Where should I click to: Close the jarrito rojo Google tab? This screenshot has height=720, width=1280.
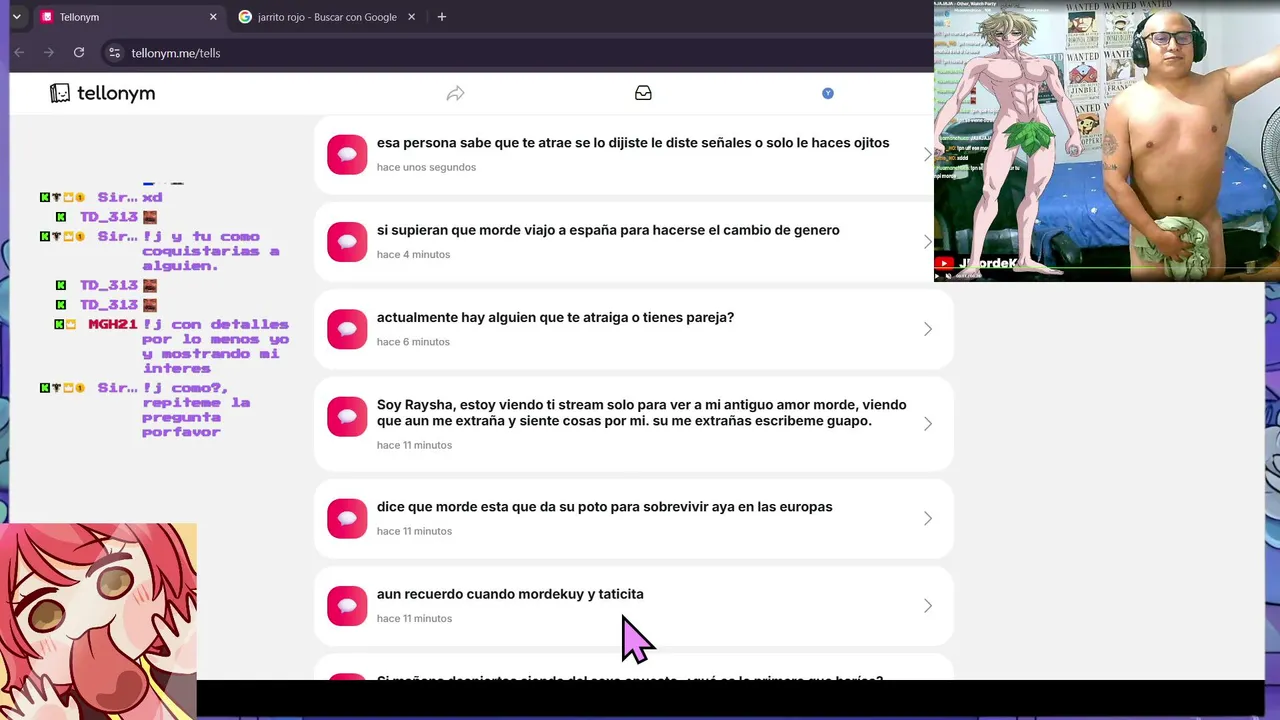coord(412,17)
